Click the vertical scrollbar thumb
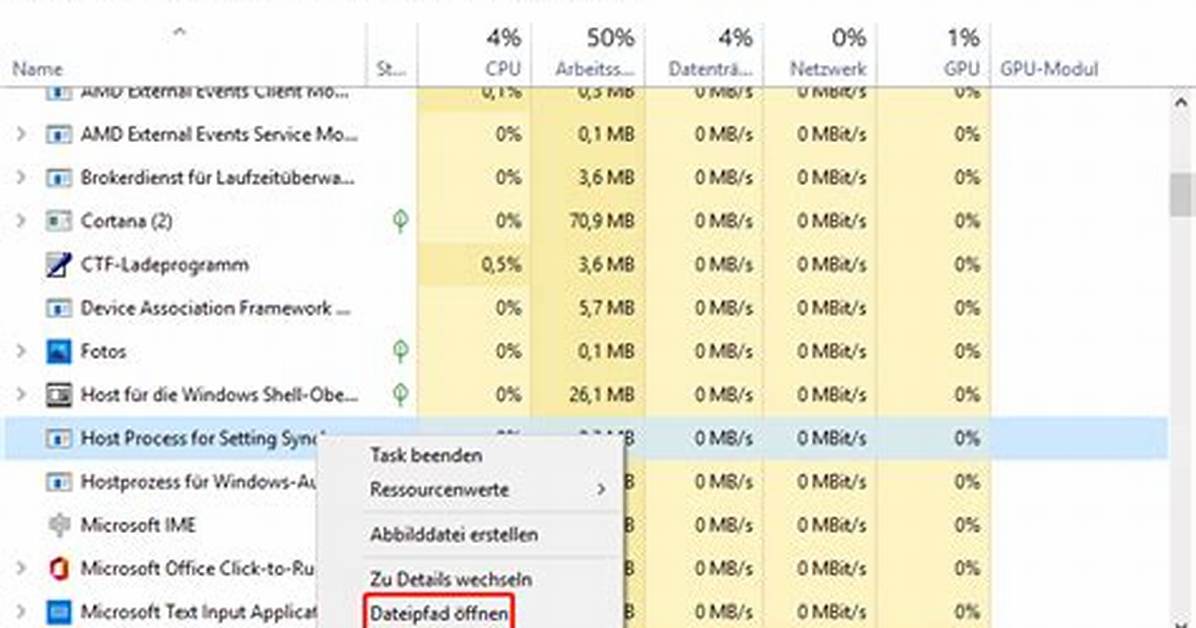 pyautogui.click(x=1181, y=195)
